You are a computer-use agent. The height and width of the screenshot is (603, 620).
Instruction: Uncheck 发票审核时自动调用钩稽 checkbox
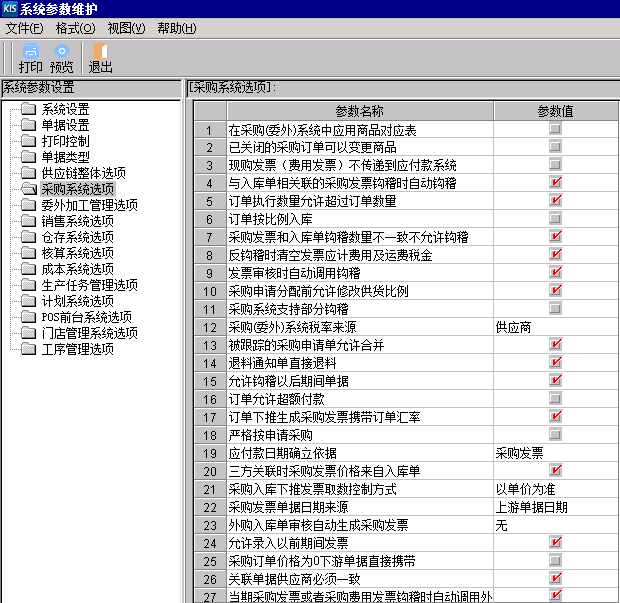coord(555,272)
